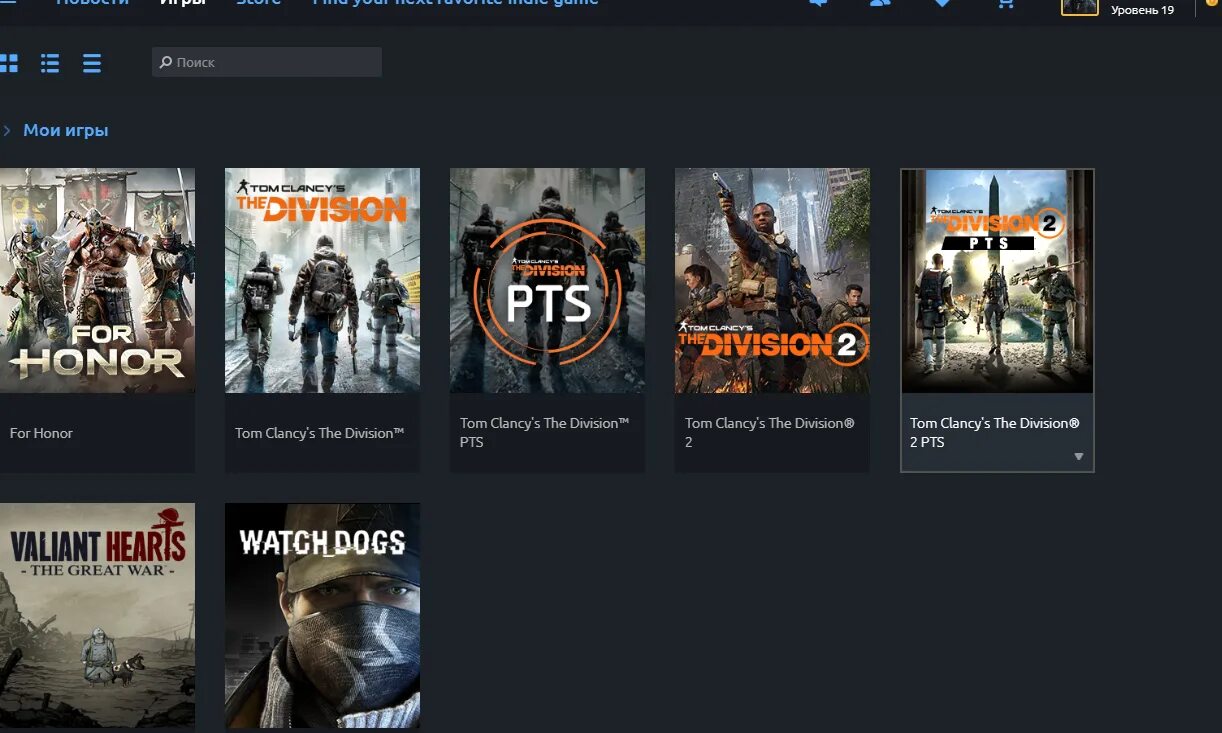Open the Watch Dogs cover art
The height and width of the screenshot is (733, 1222).
322,615
